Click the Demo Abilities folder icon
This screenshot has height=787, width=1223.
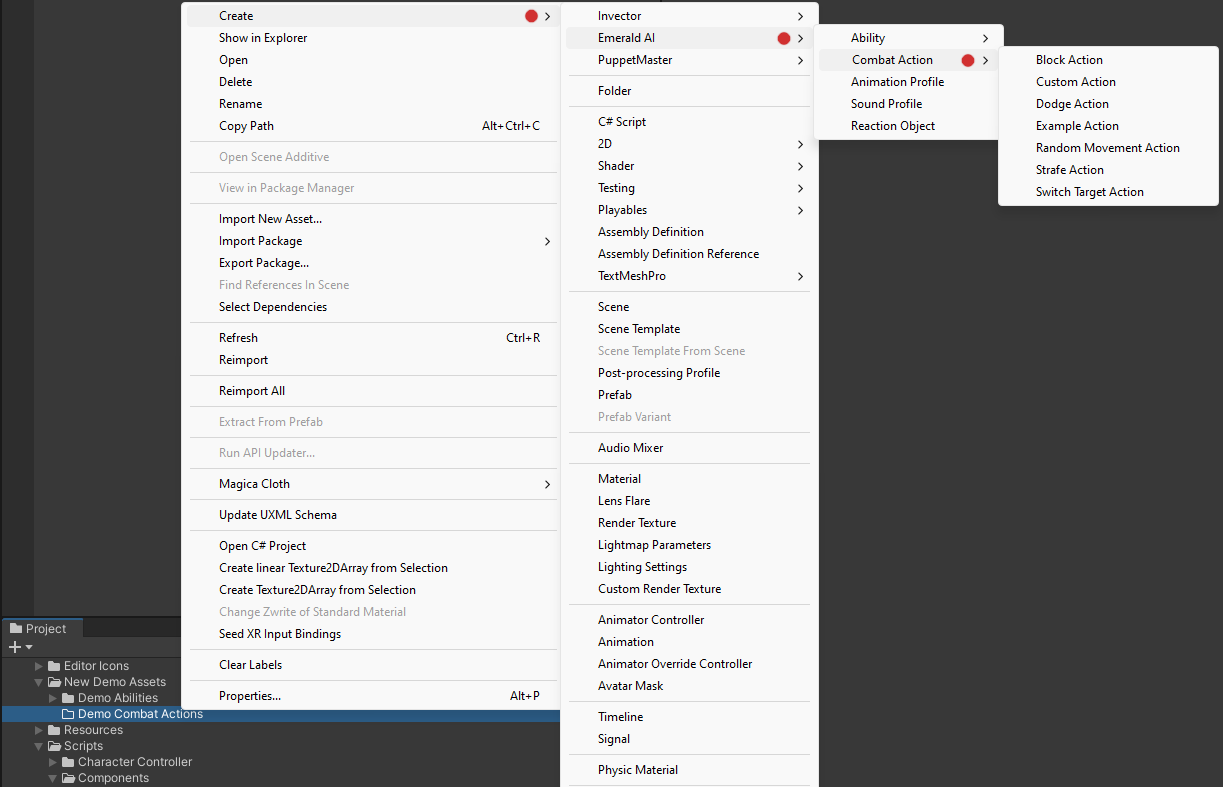69,698
